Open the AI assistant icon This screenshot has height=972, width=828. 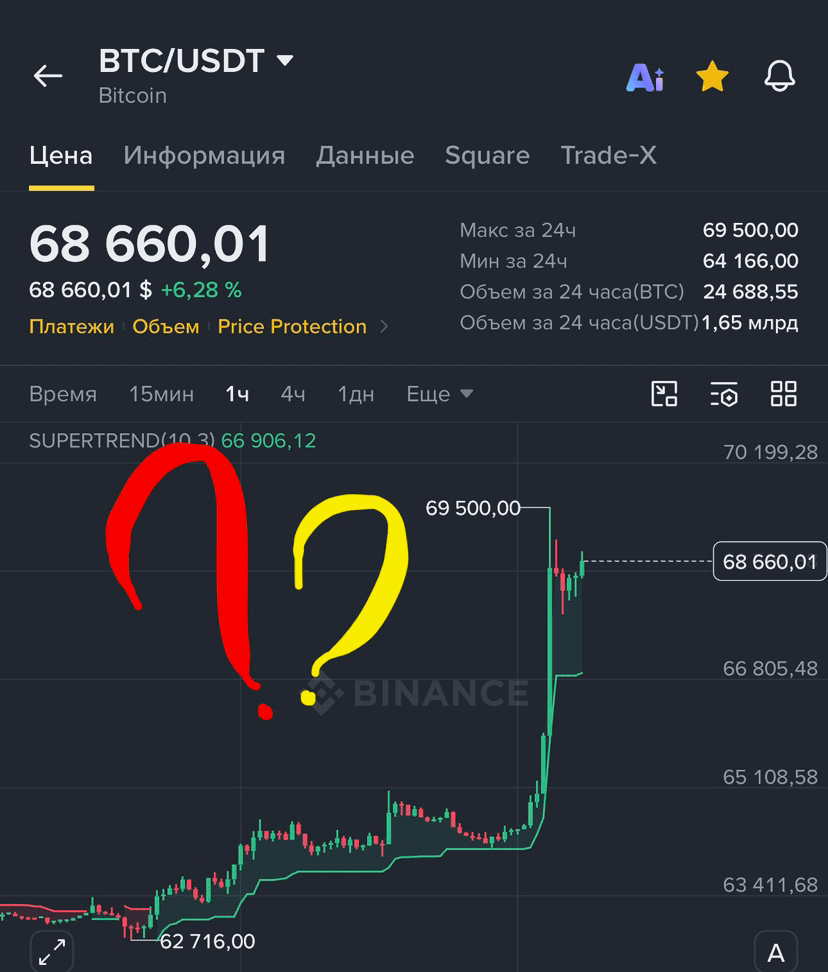(645, 77)
